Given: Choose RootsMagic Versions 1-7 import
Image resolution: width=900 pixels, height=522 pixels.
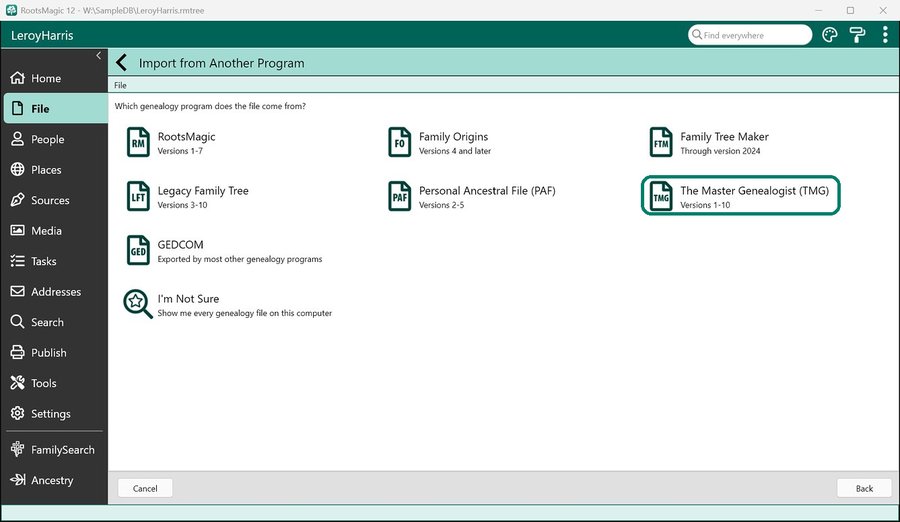Looking at the screenshot, I should pos(171,142).
